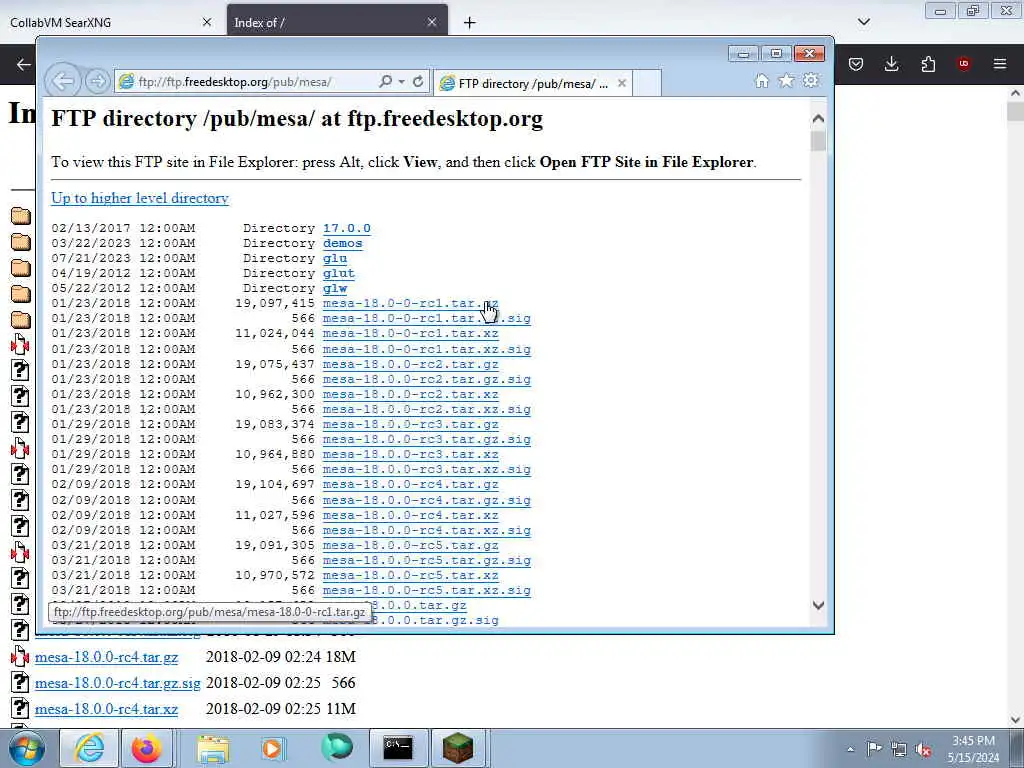Open the command prompt taskbar icon
Viewport: 1024px width, 768px height.
[x=398, y=748]
